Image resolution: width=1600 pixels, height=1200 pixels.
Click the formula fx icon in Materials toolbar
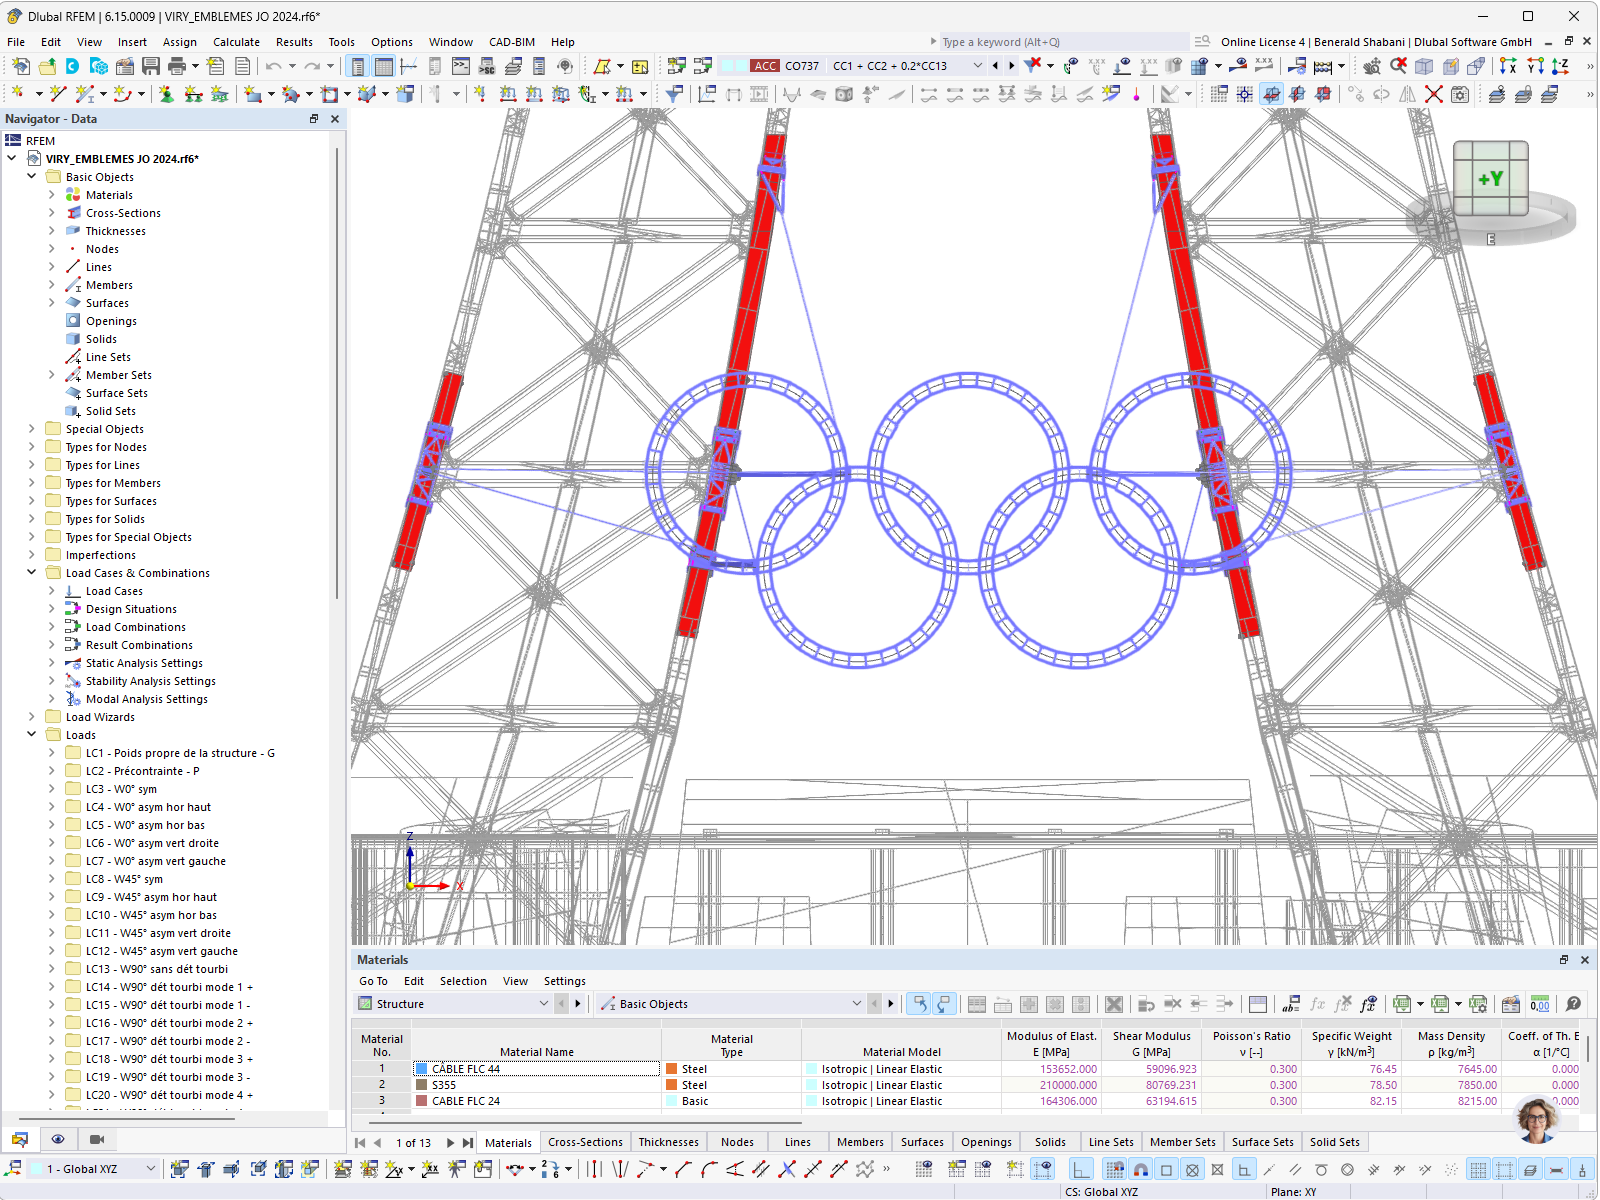click(1317, 1004)
